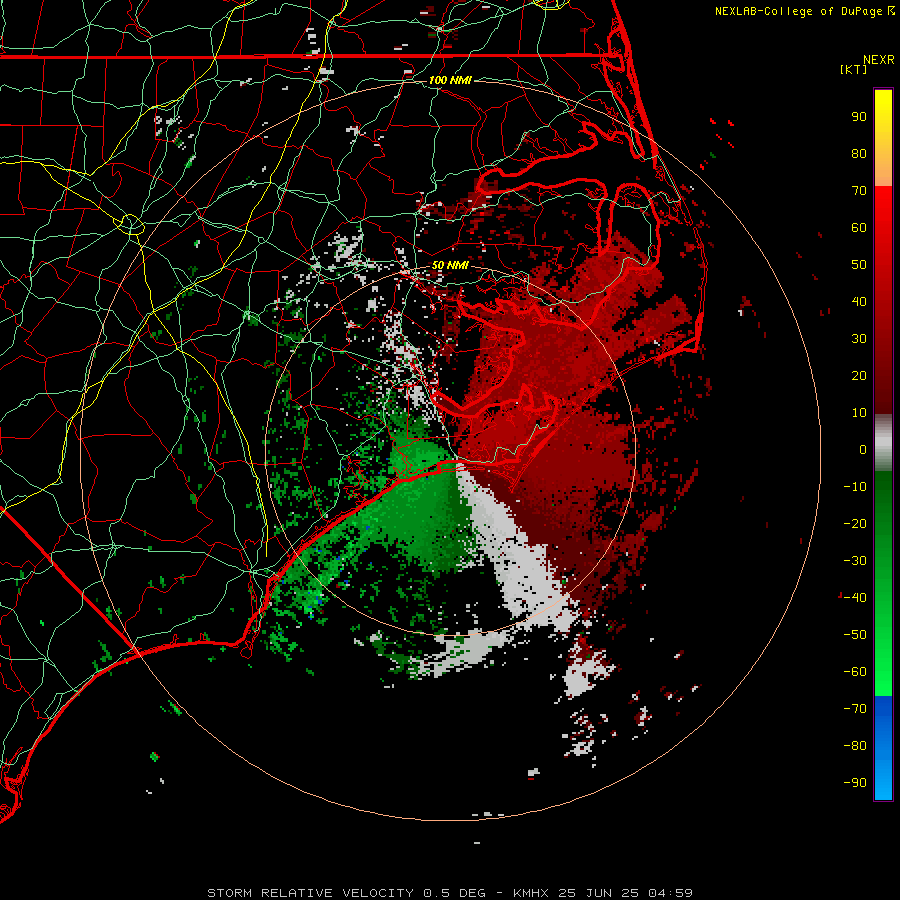This screenshot has height=900, width=900.
Task: Click the [KT] units label
Action: point(854,69)
